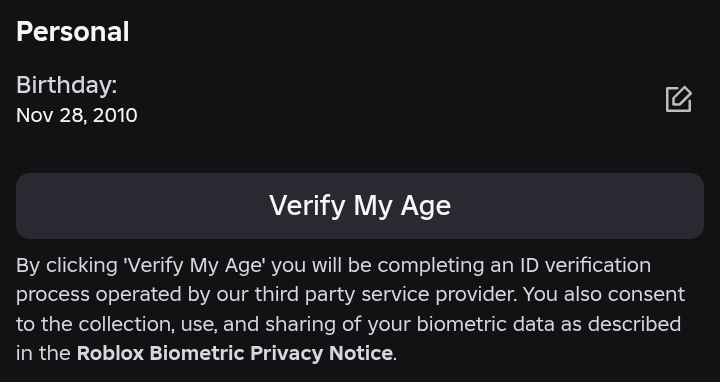Click the word 'Birthday:' above the date
Screen dimensions: 720x382
coord(67,85)
